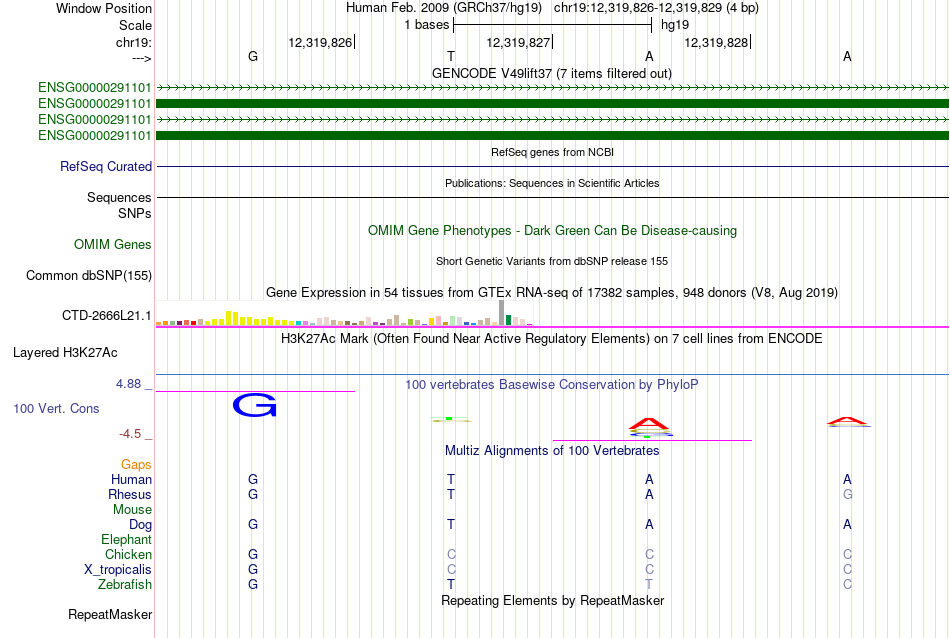Click 'Multiz Alignments of 100 Vertebrates' title
950x638 pixels.
point(552,451)
